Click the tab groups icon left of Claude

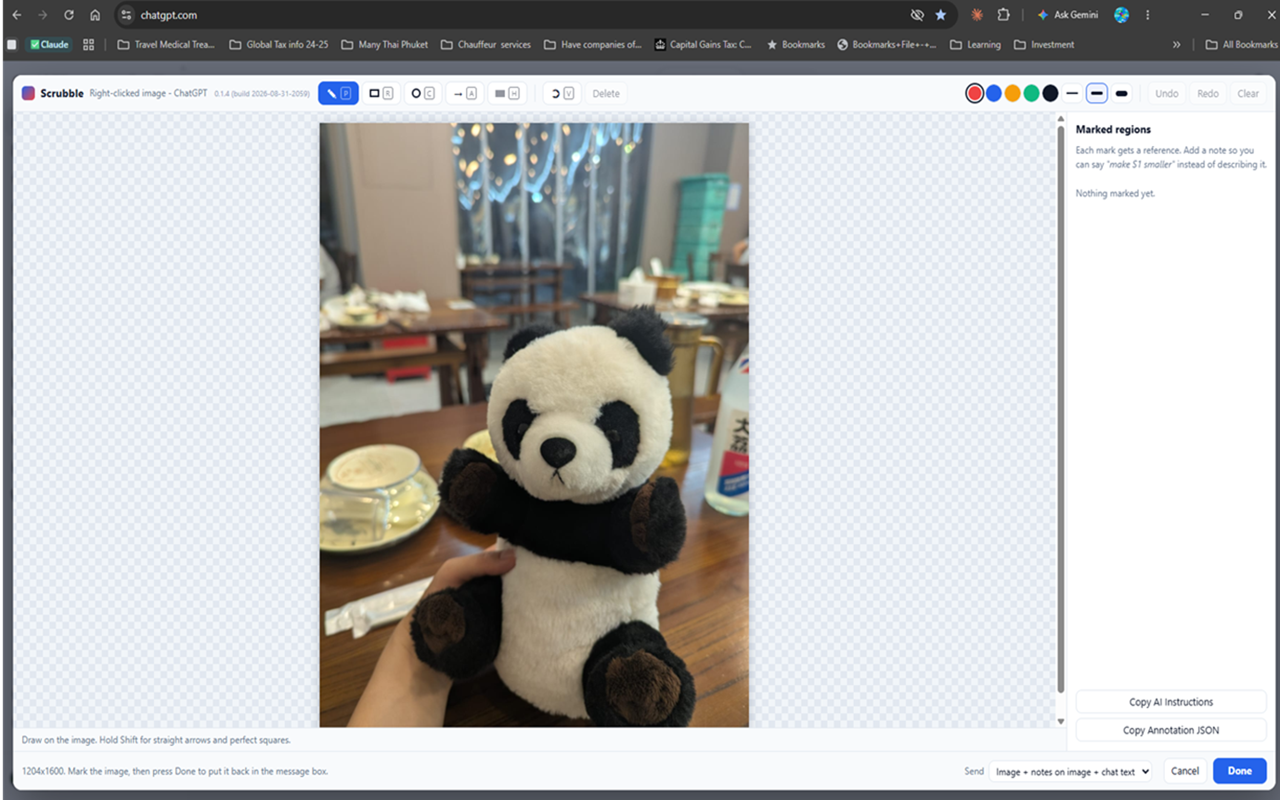pos(12,44)
